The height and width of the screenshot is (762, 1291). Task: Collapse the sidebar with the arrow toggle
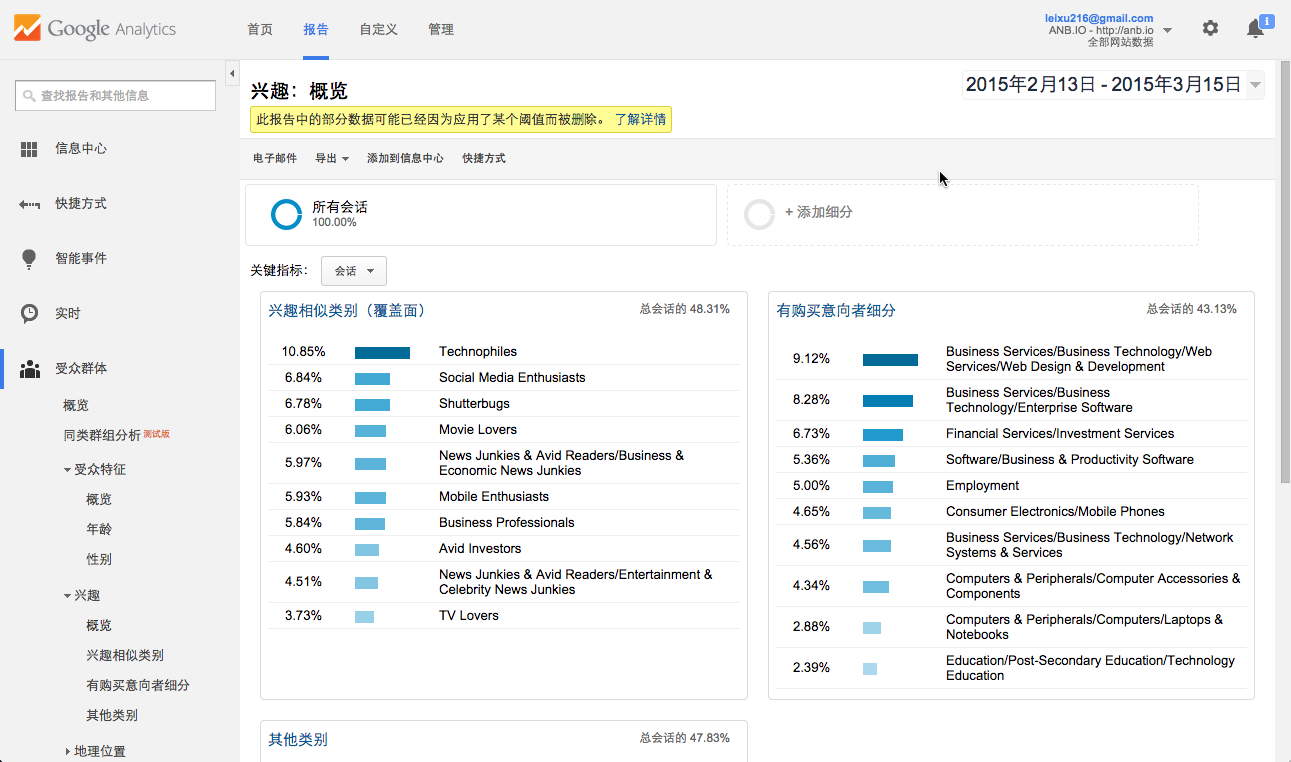[232, 74]
